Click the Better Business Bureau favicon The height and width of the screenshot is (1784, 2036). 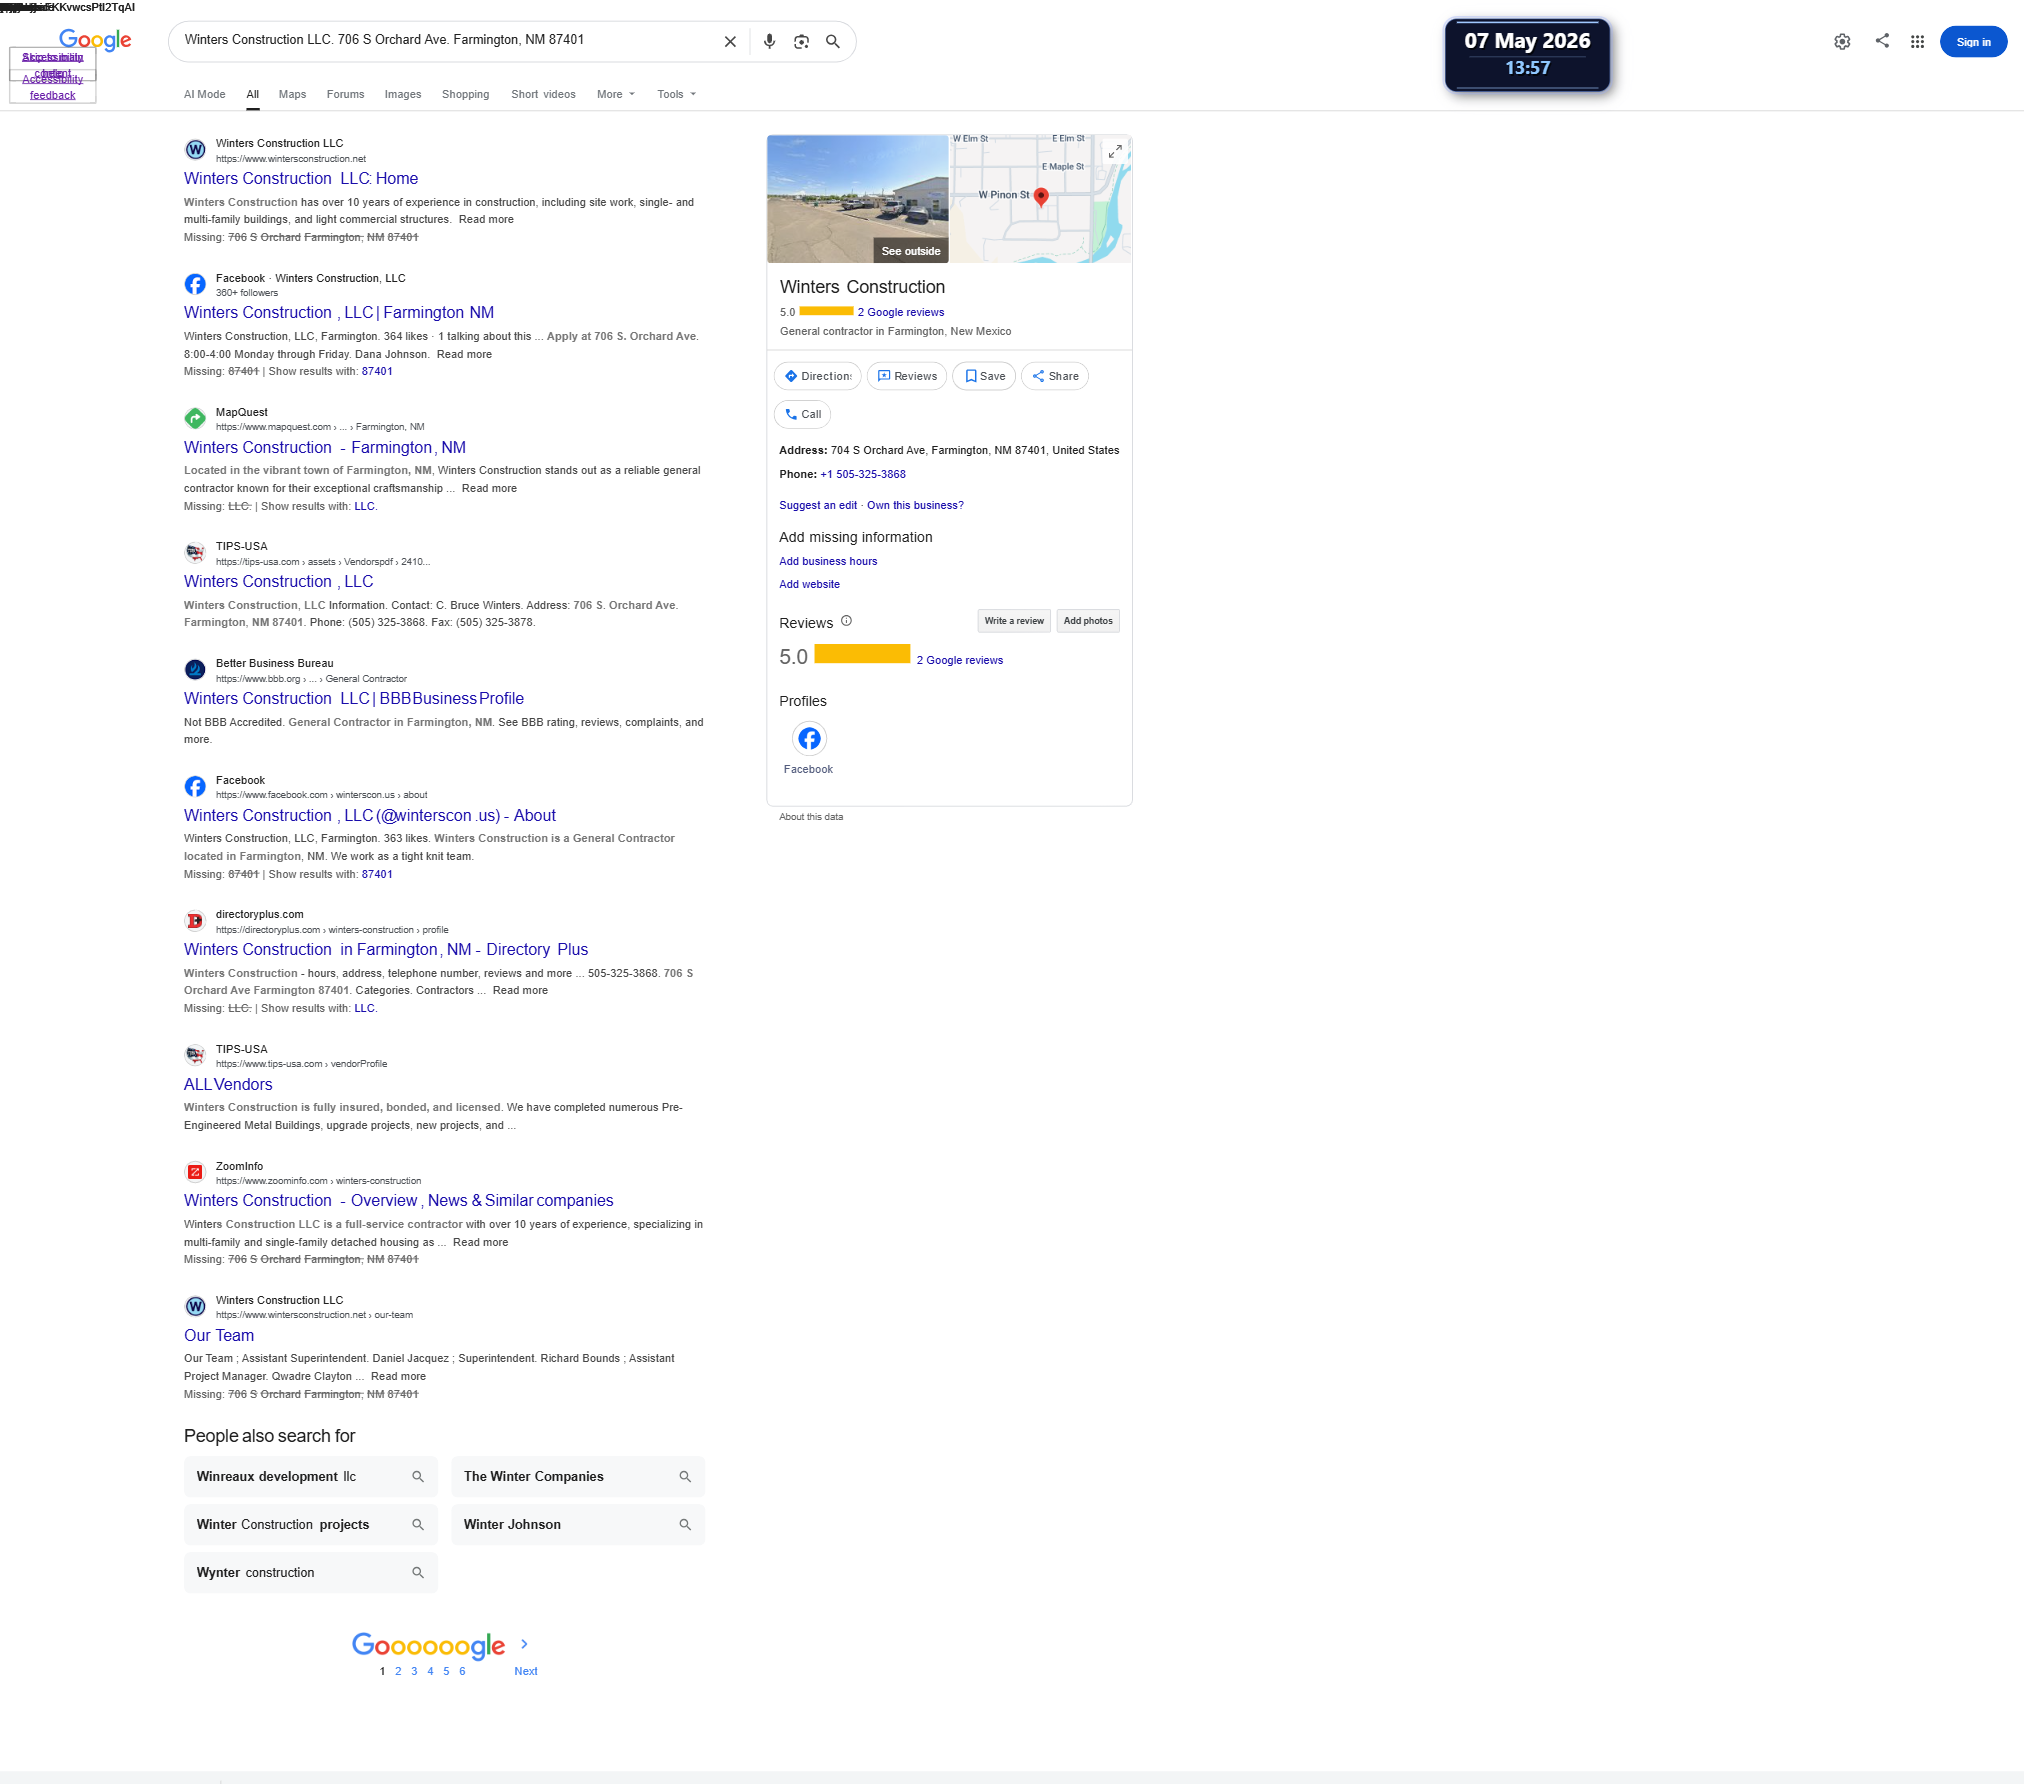pyautogui.click(x=196, y=669)
